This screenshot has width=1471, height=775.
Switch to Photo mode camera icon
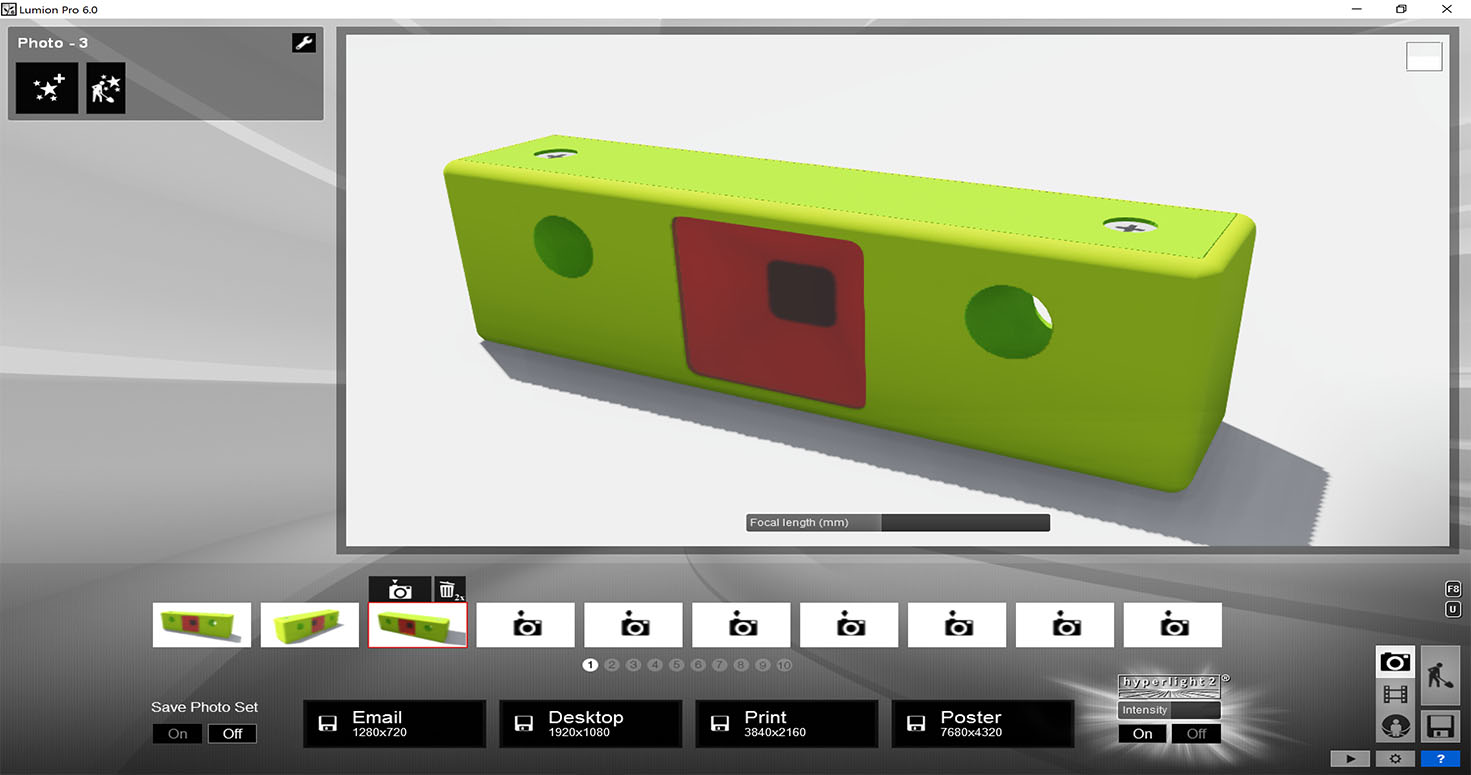pyautogui.click(x=1395, y=662)
